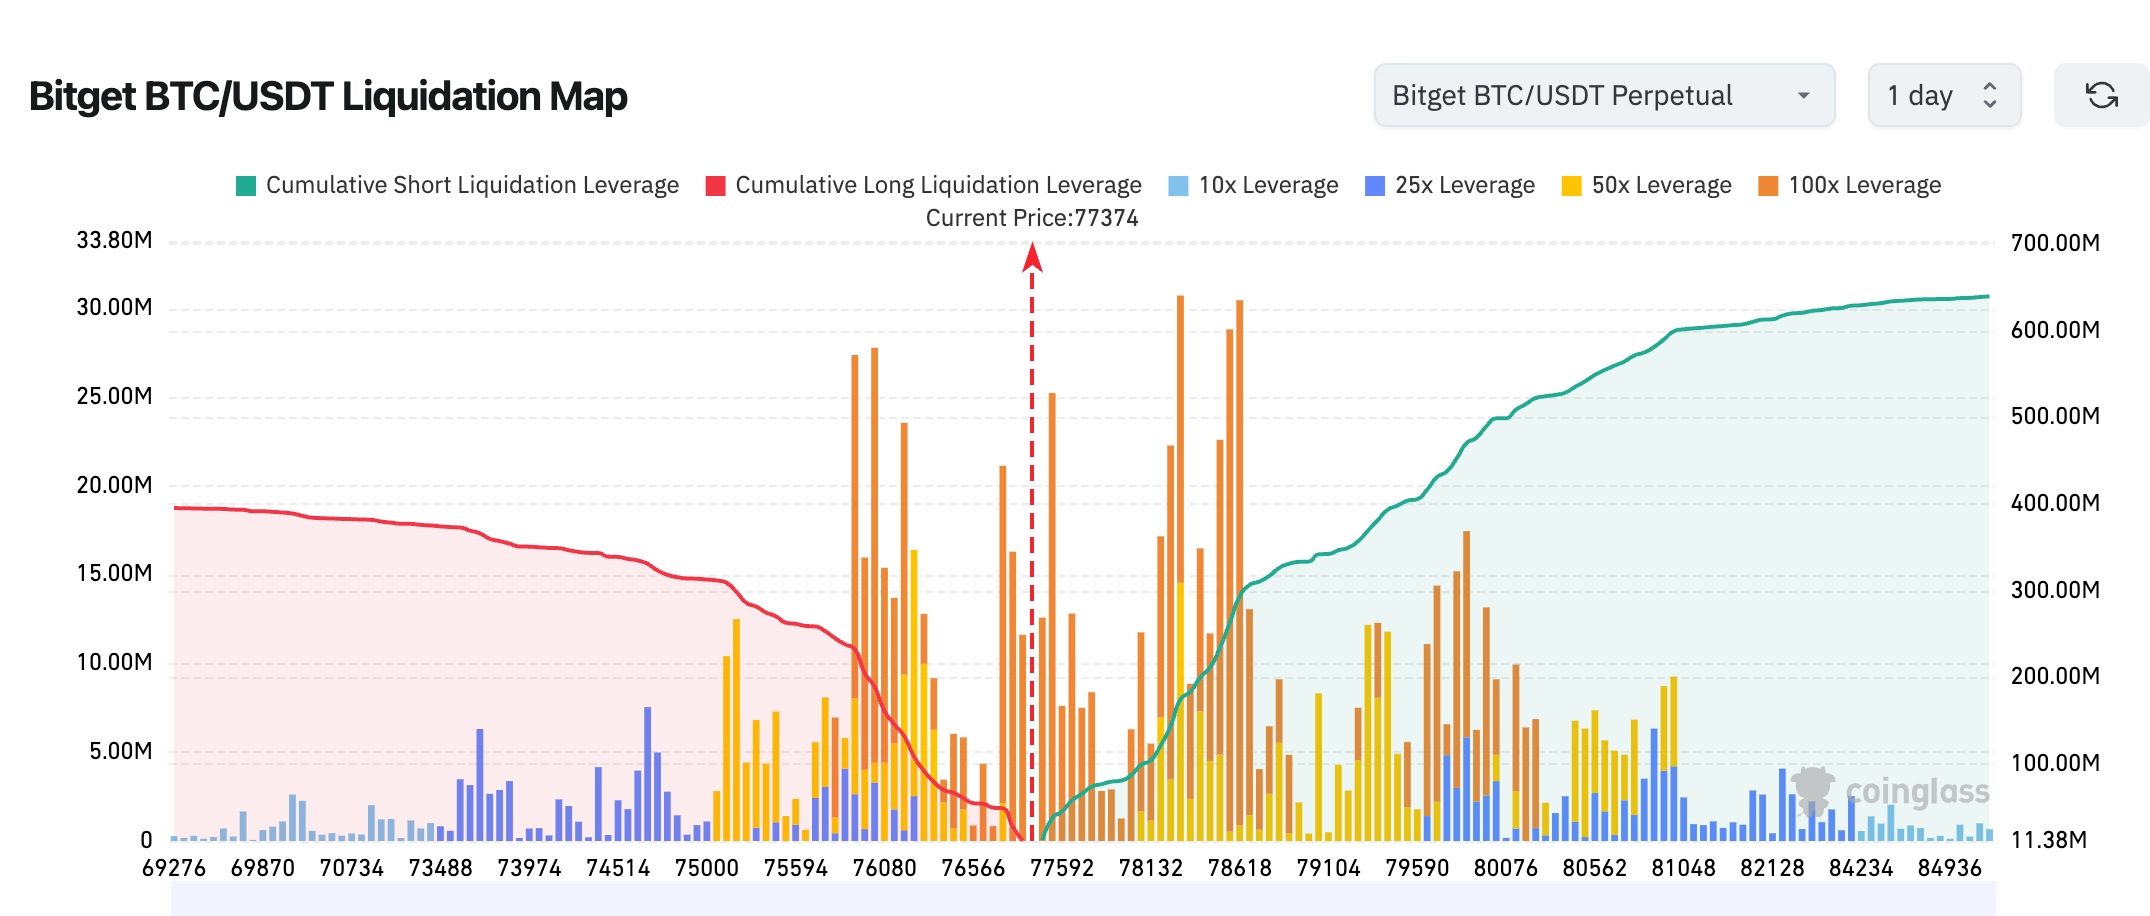Click the 25.00M left axis label

[114, 396]
